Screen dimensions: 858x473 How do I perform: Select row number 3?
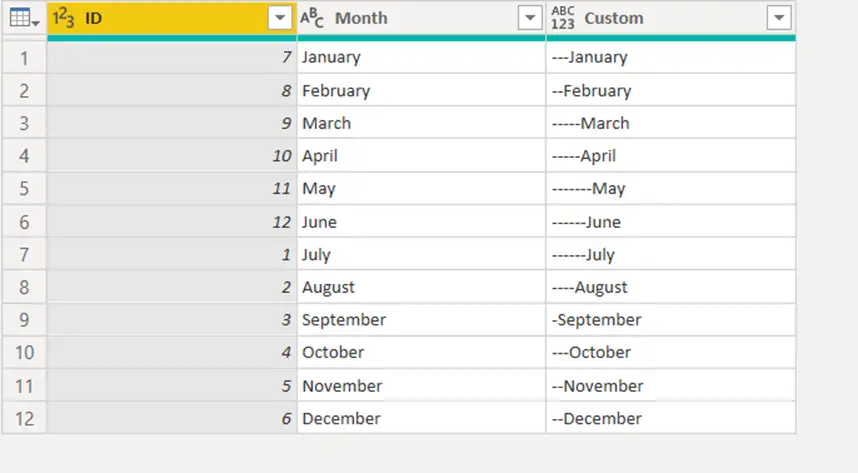[x=24, y=123]
